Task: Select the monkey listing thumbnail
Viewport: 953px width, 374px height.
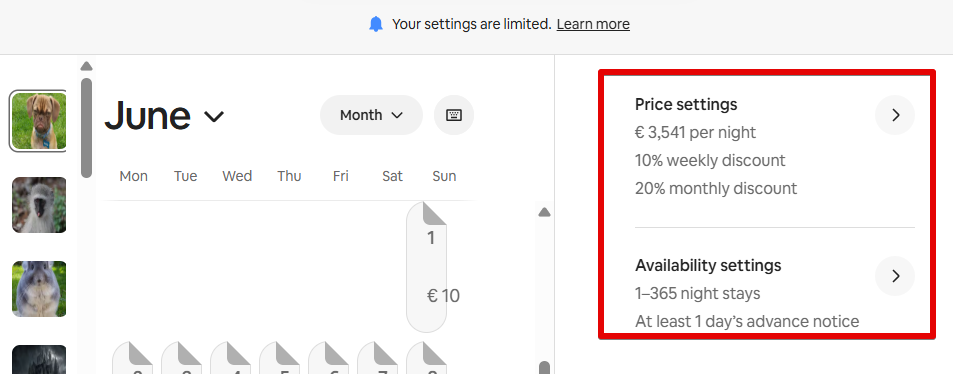Action: pyautogui.click(x=39, y=205)
